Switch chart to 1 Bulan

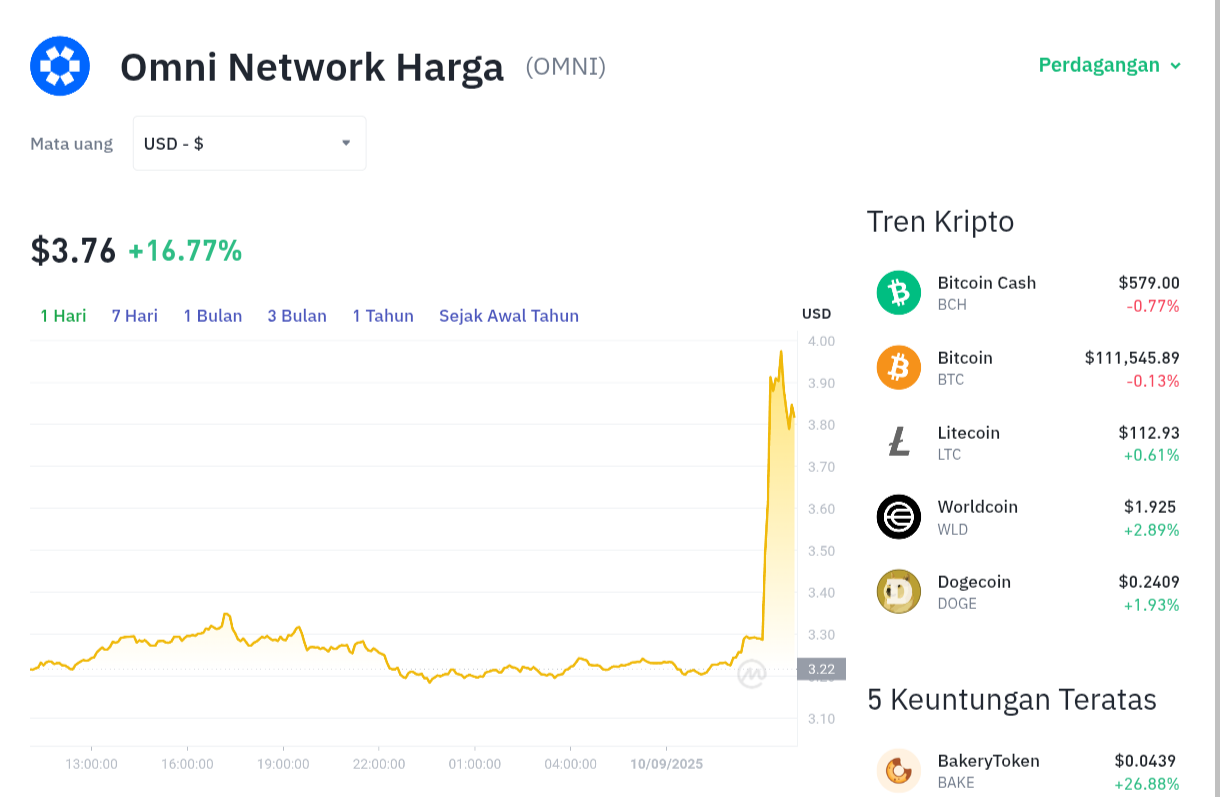point(212,316)
